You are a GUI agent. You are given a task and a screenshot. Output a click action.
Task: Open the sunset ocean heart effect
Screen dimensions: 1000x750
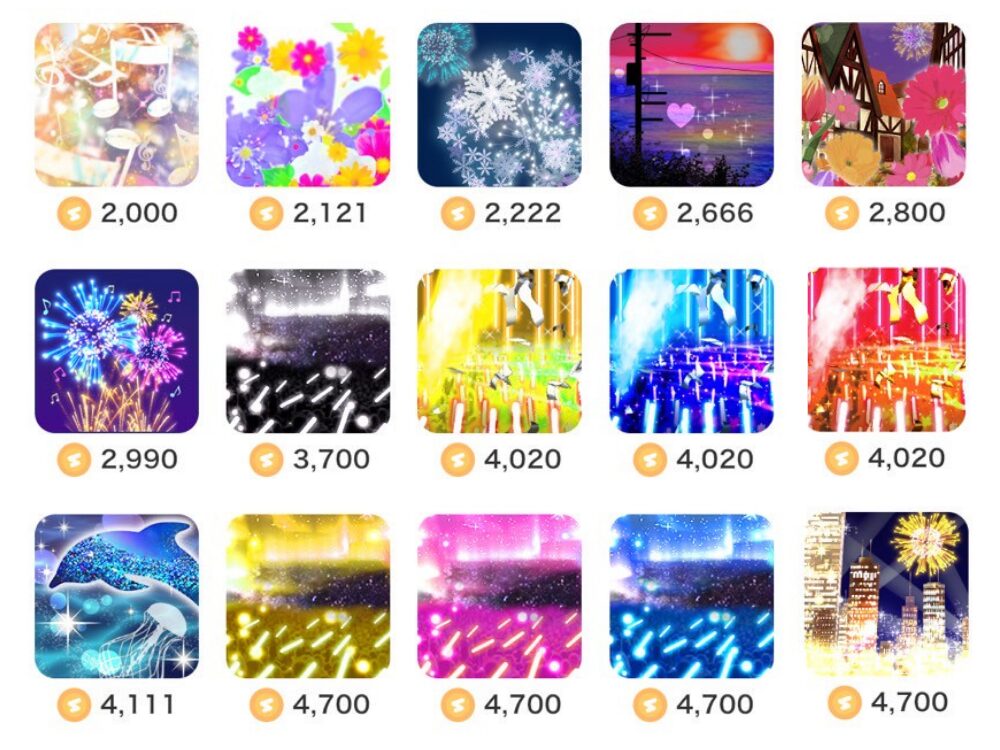(691, 105)
